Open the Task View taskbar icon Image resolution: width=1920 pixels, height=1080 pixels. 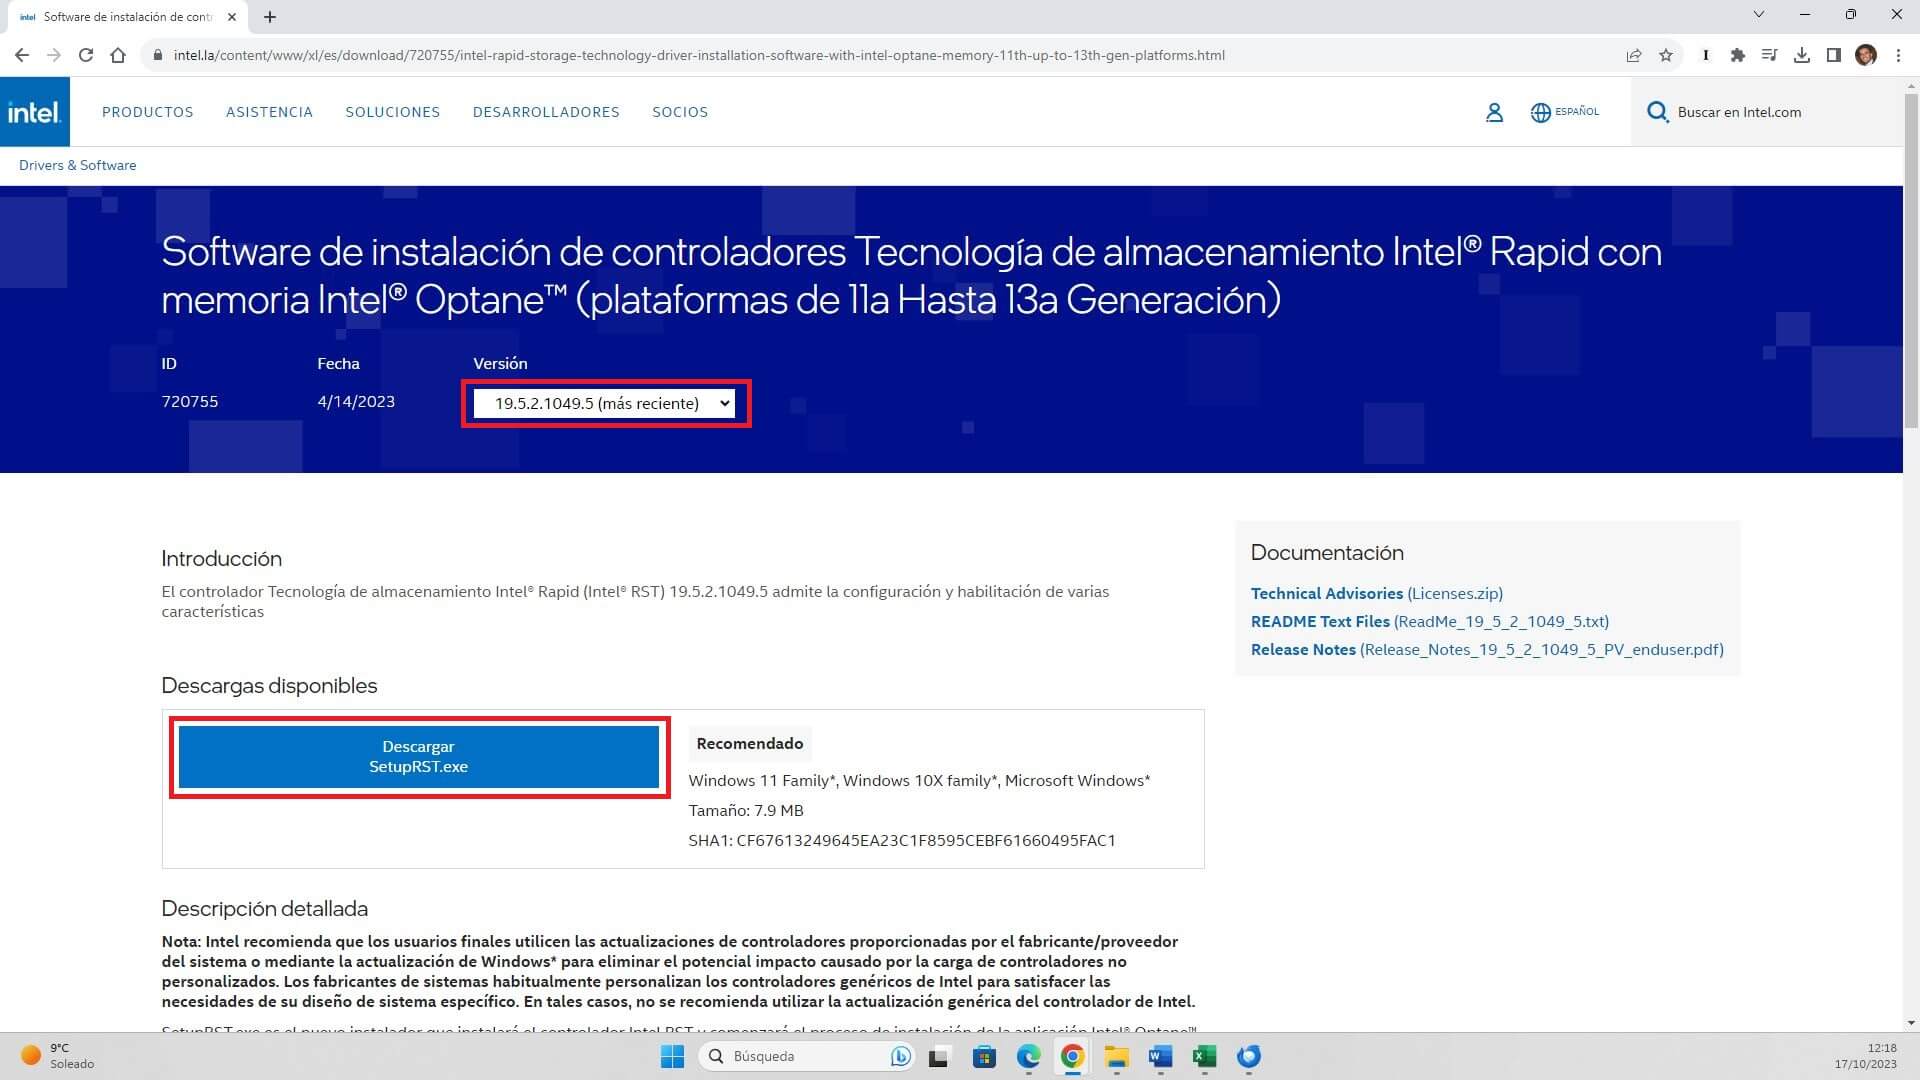tap(938, 1057)
